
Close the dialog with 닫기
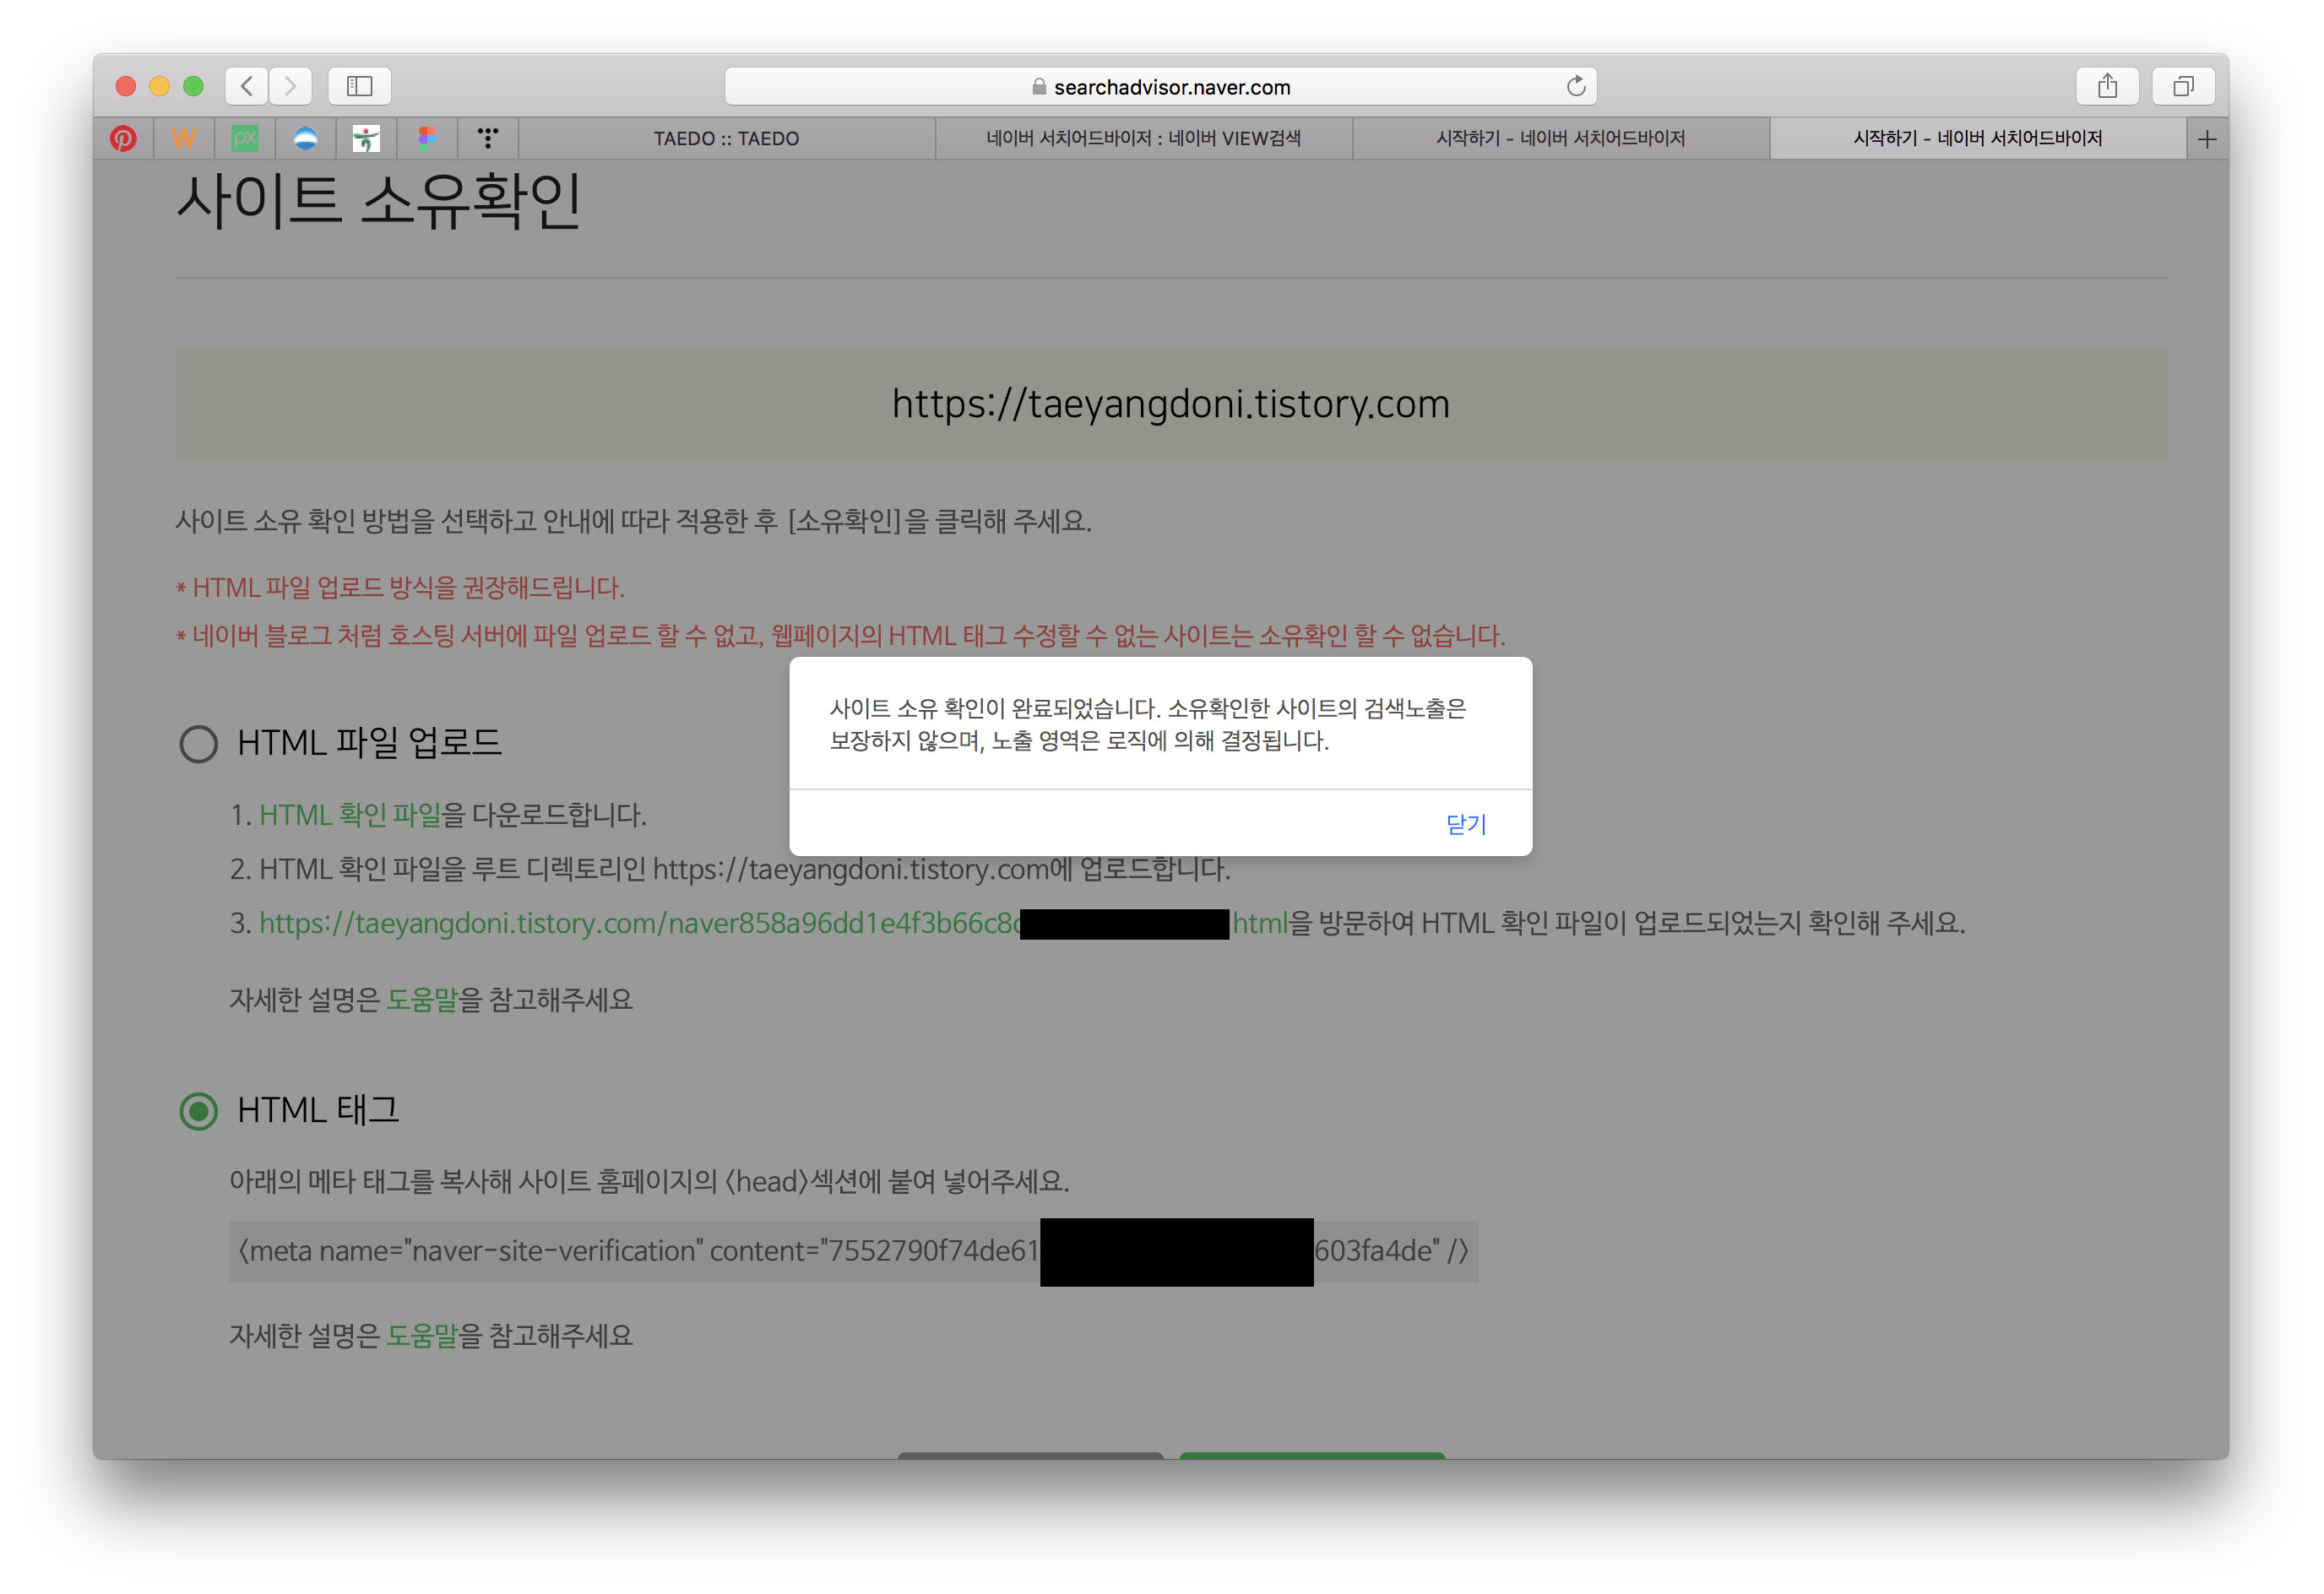pyautogui.click(x=1466, y=824)
